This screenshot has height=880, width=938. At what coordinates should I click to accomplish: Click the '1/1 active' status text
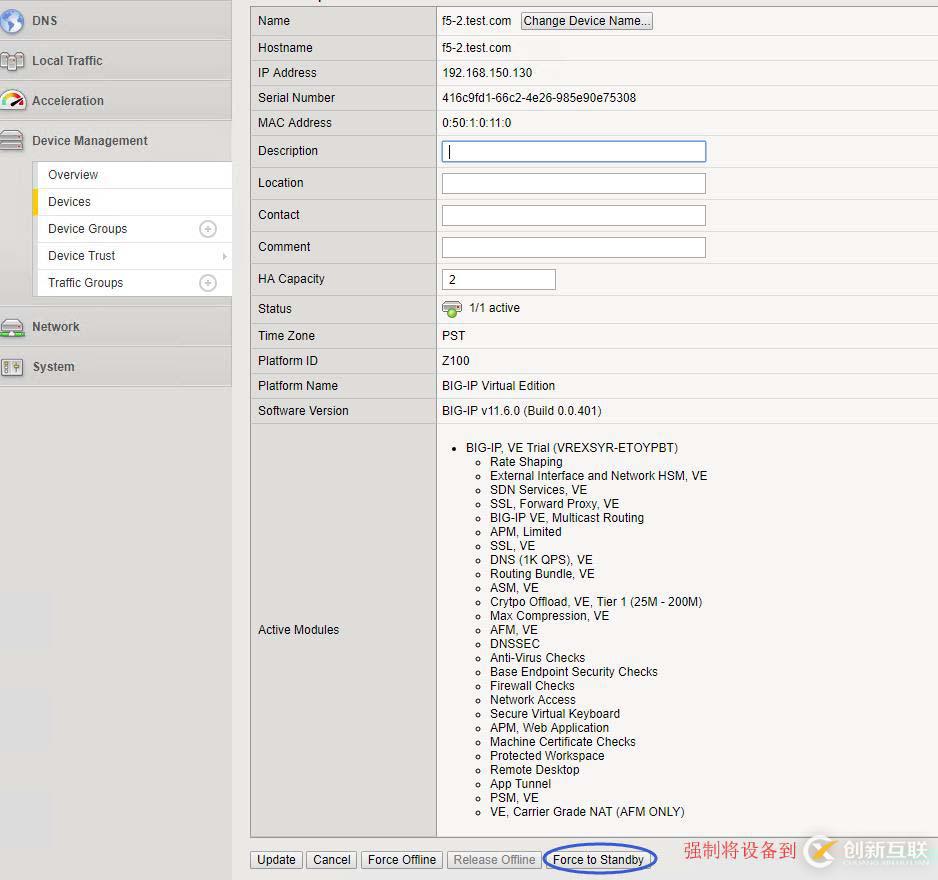tap(495, 308)
